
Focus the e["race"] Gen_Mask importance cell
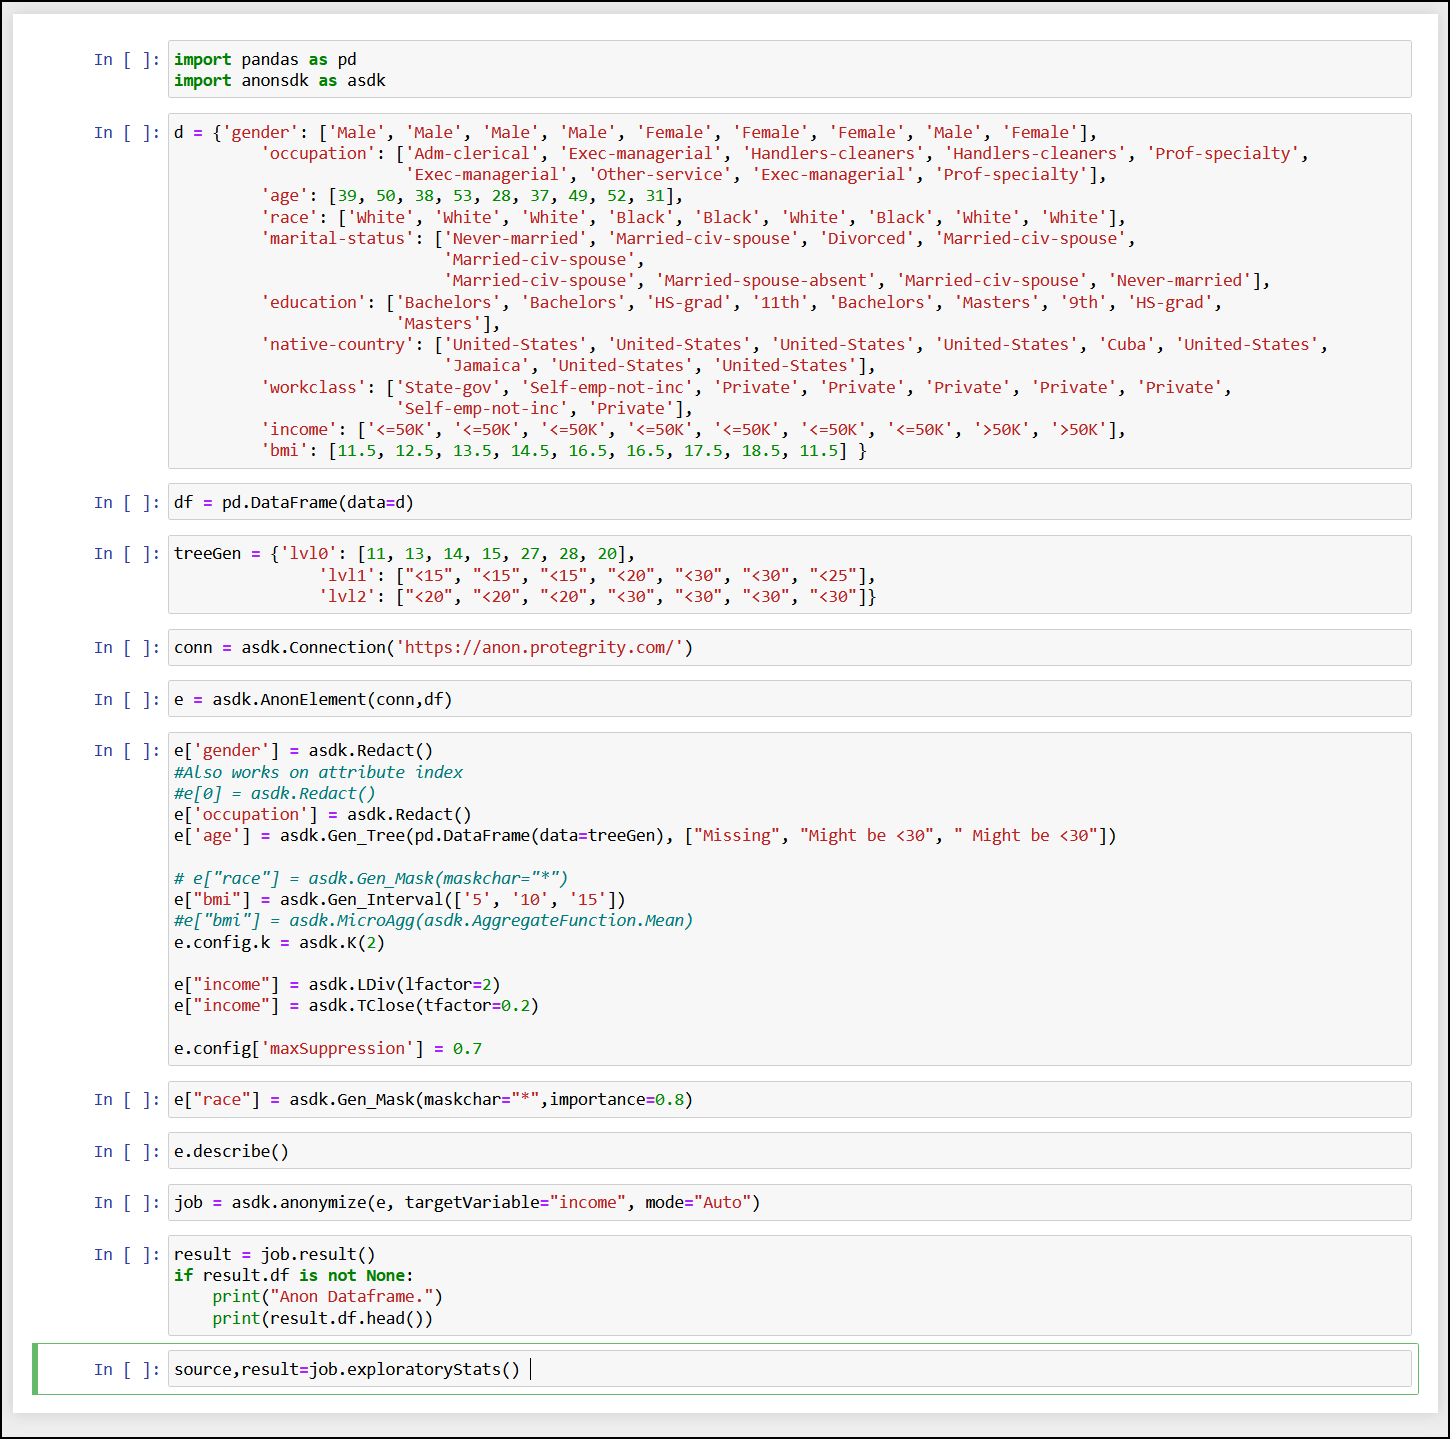[789, 1099]
